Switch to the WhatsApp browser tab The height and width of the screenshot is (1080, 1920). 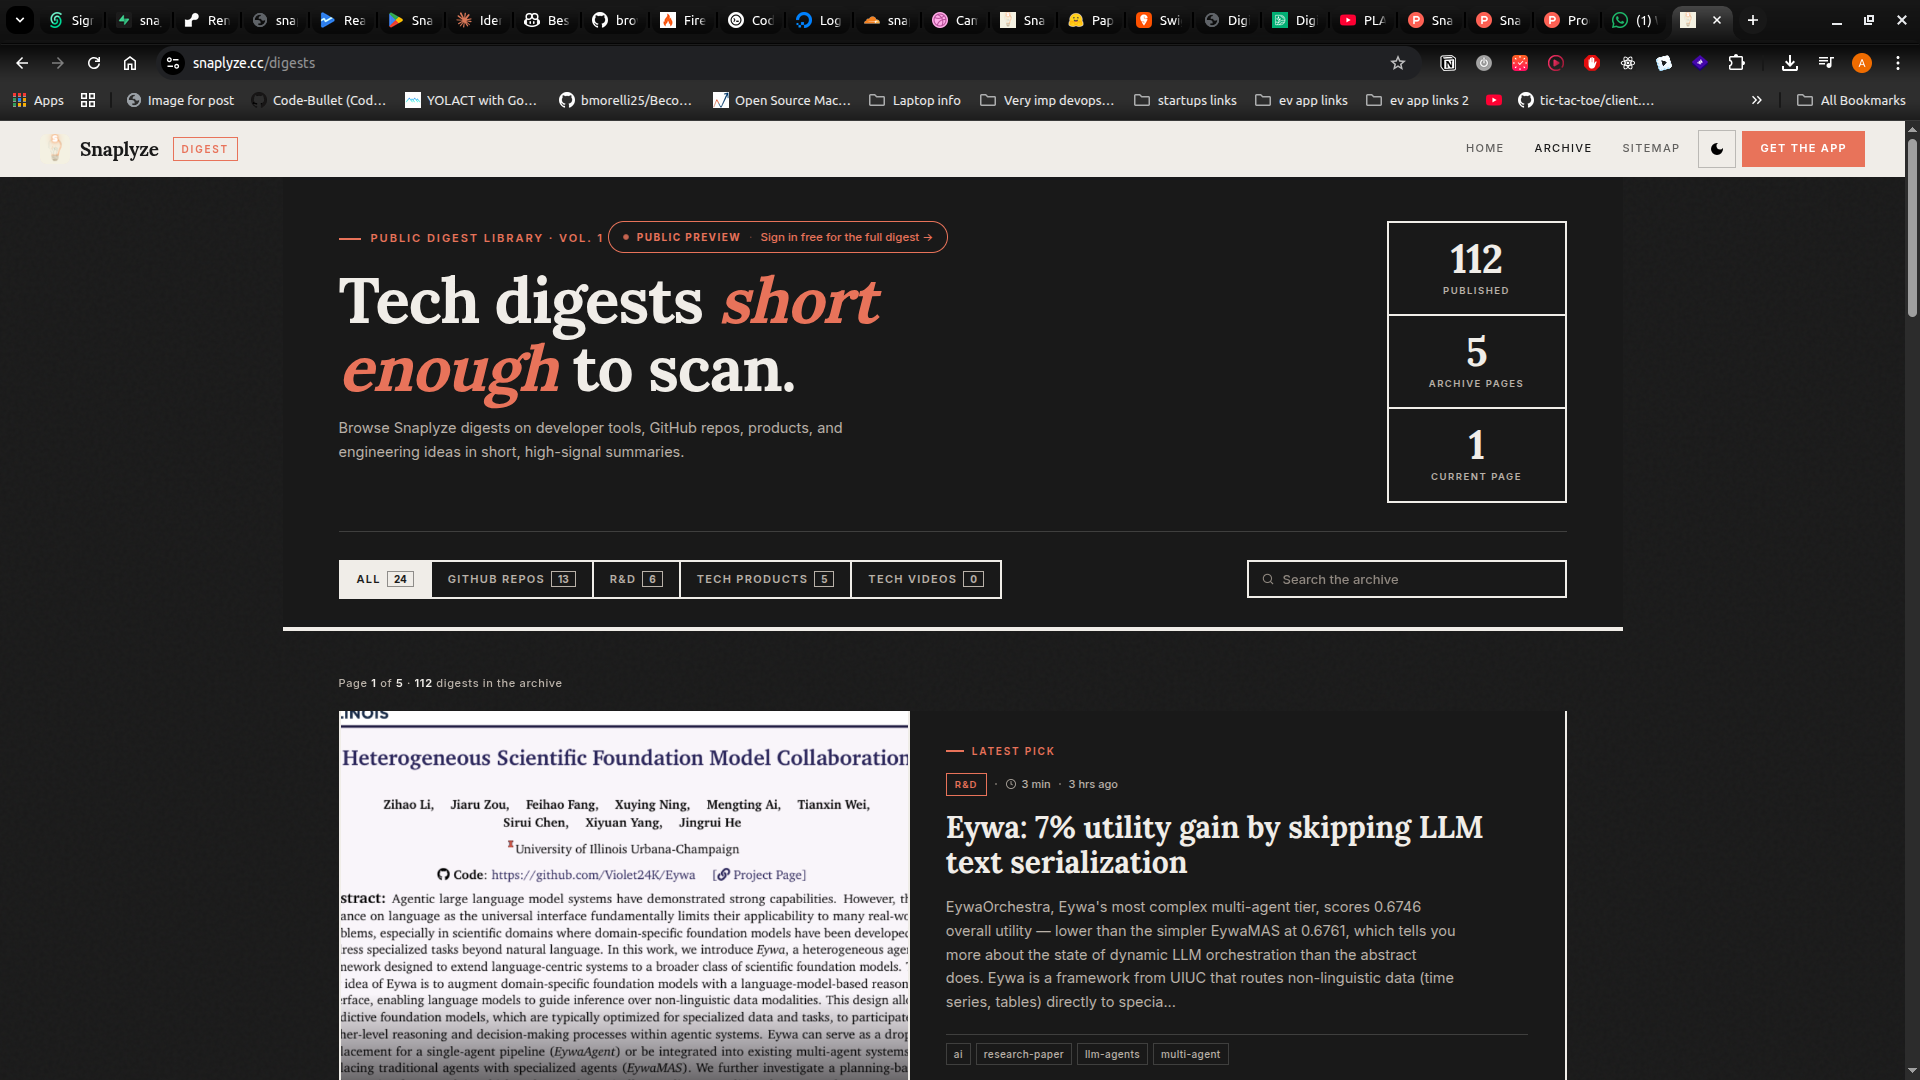pyautogui.click(x=1634, y=20)
